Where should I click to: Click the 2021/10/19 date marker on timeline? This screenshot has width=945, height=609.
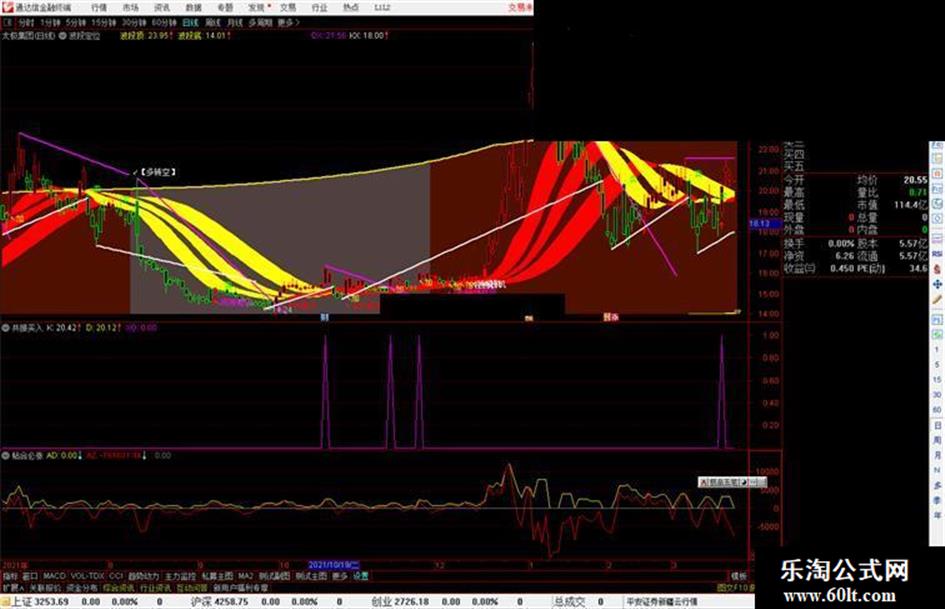point(333,565)
